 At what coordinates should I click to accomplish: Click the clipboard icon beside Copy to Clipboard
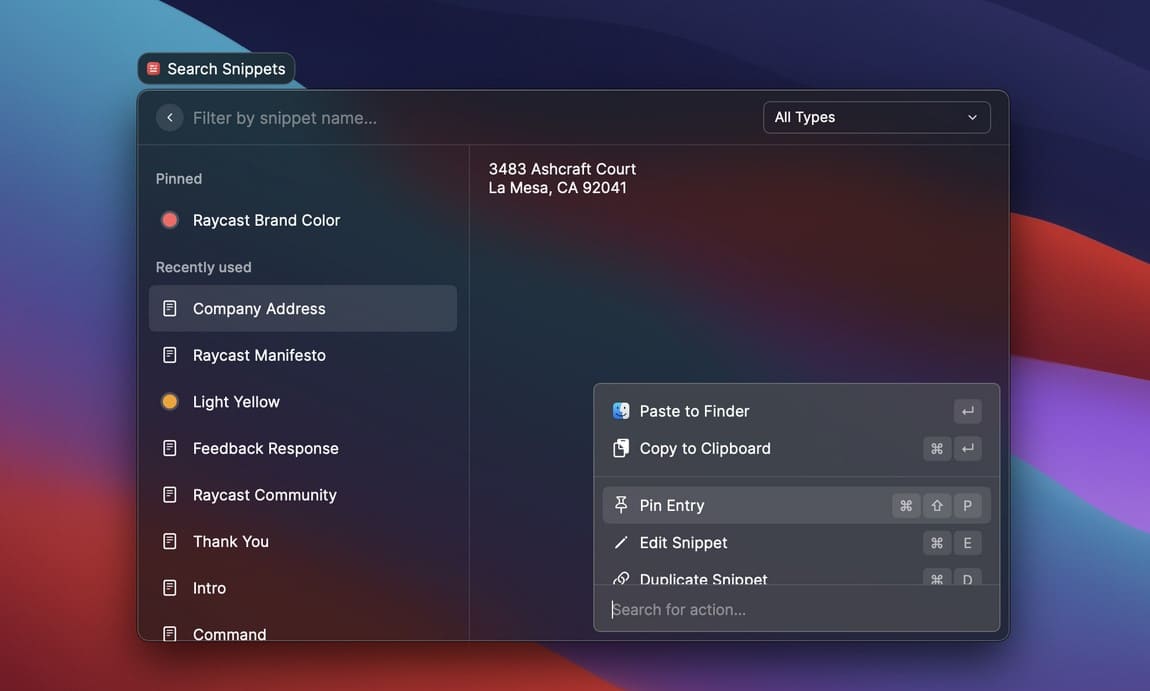(621, 448)
